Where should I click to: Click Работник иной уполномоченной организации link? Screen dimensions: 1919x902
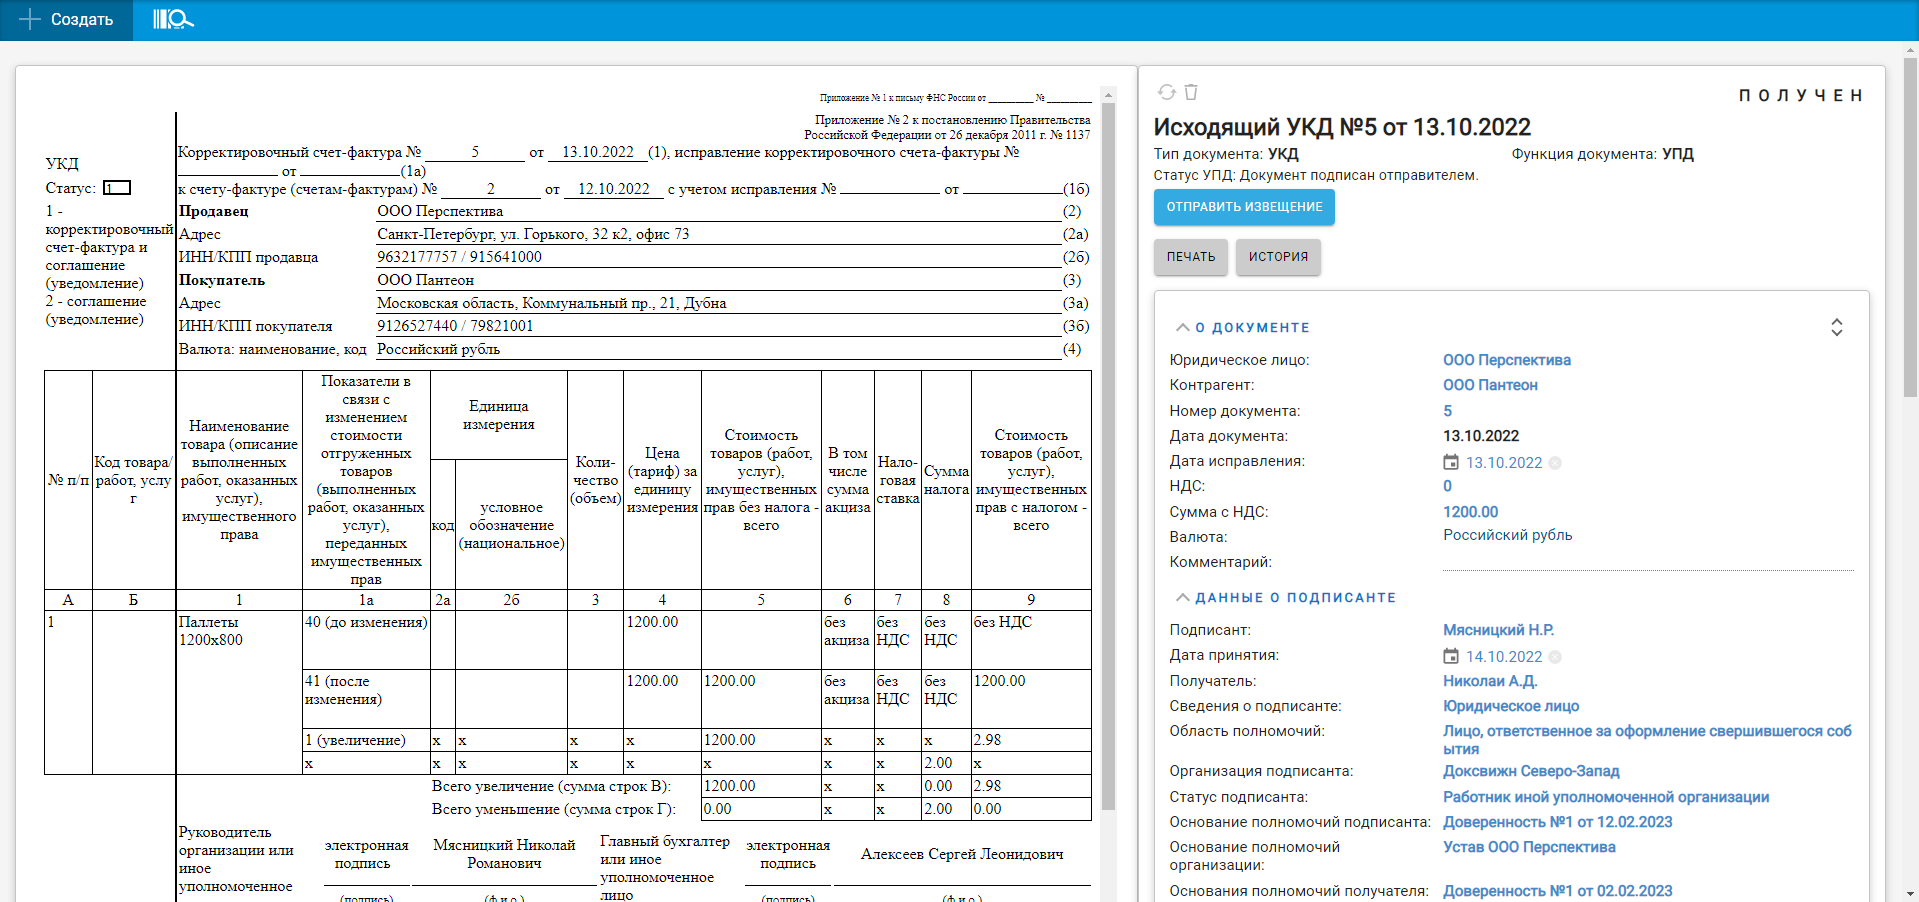pos(1606,797)
